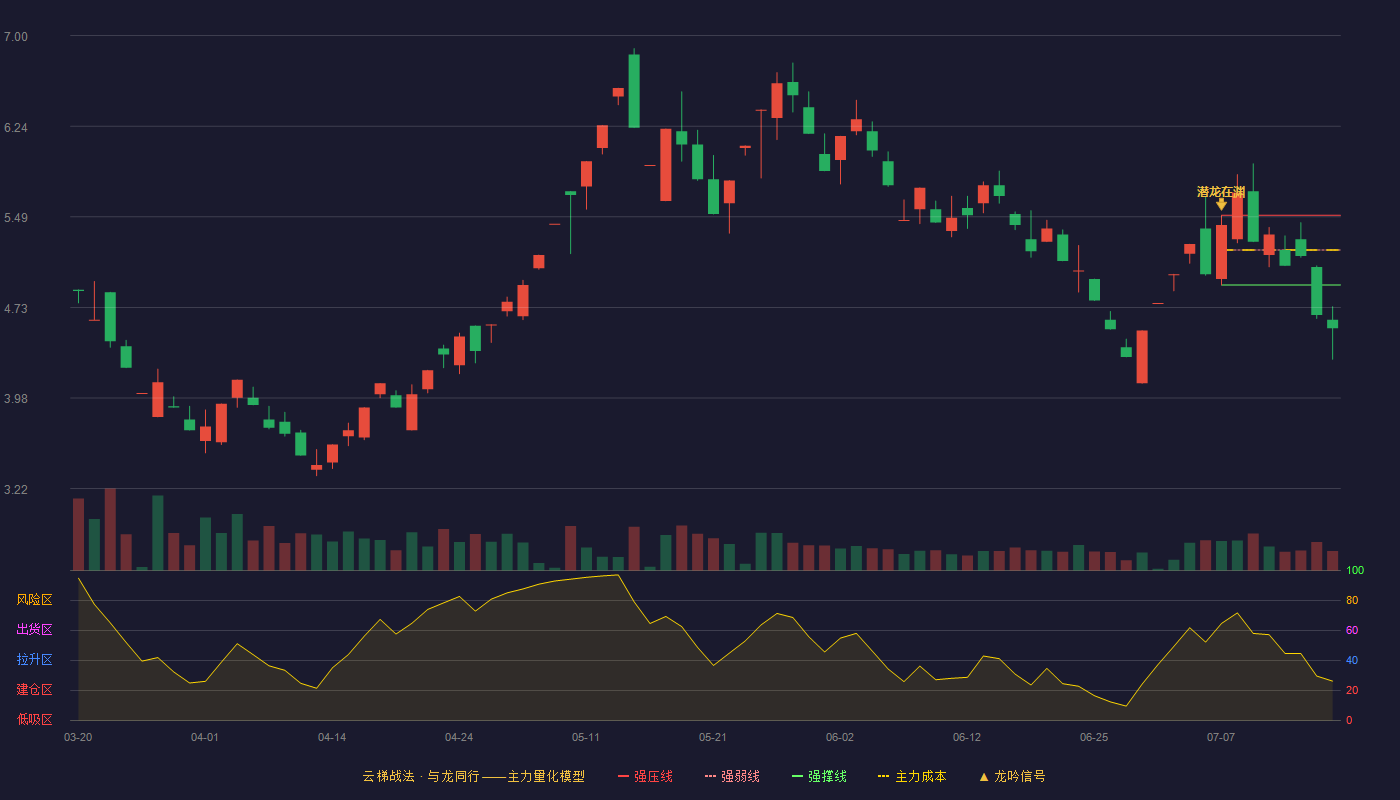The width and height of the screenshot is (1400, 800).
Task: Click the 03-20 date label
Action: pyautogui.click(x=78, y=737)
